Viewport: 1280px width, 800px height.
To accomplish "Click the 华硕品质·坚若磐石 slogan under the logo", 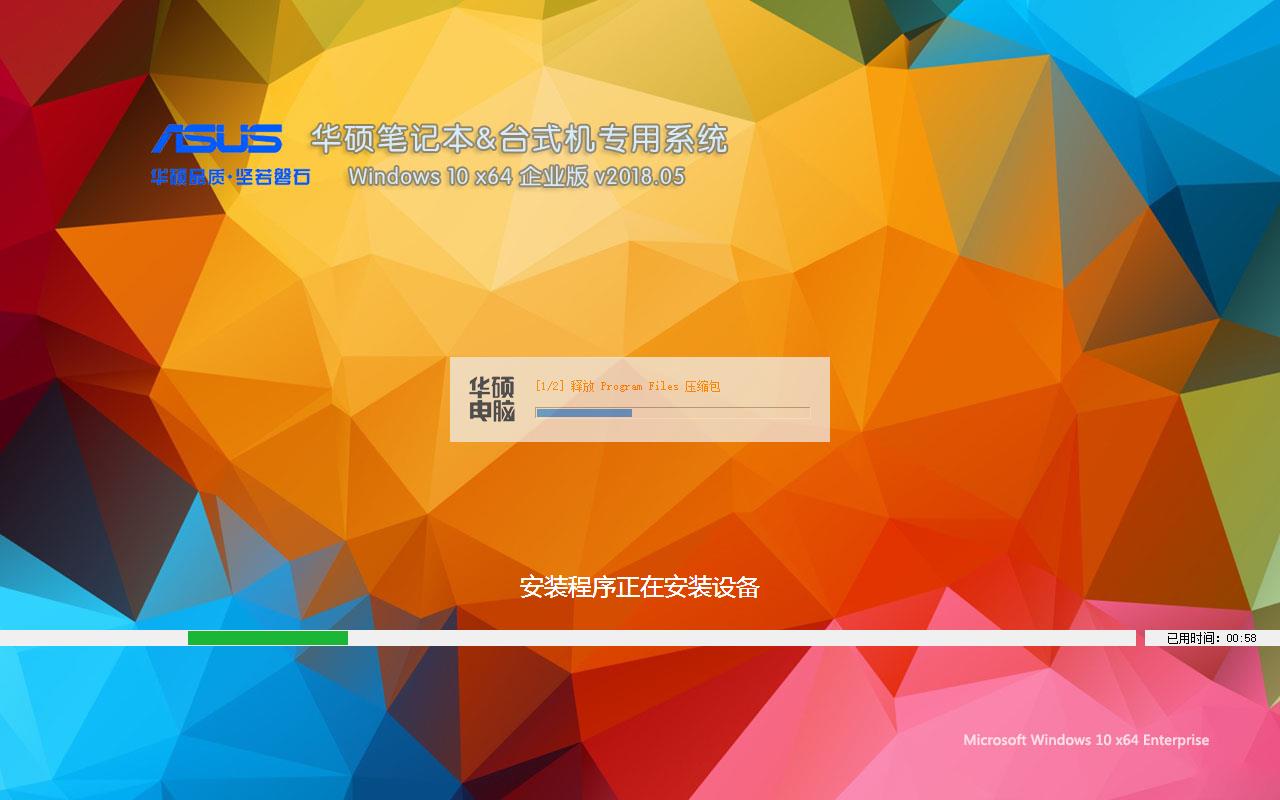I will click(230, 177).
